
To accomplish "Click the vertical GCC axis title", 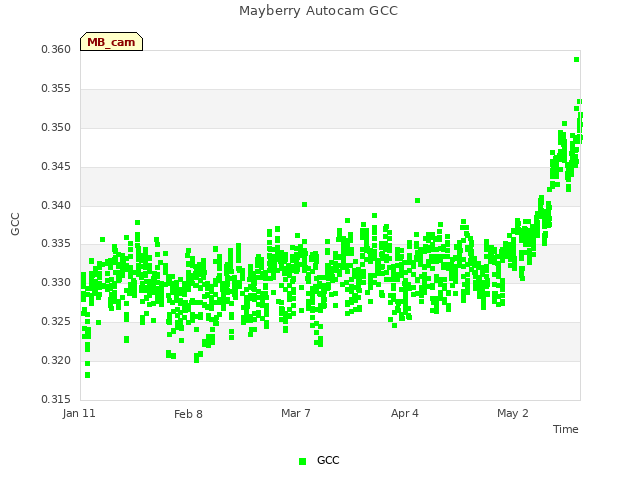I will (15, 224).
